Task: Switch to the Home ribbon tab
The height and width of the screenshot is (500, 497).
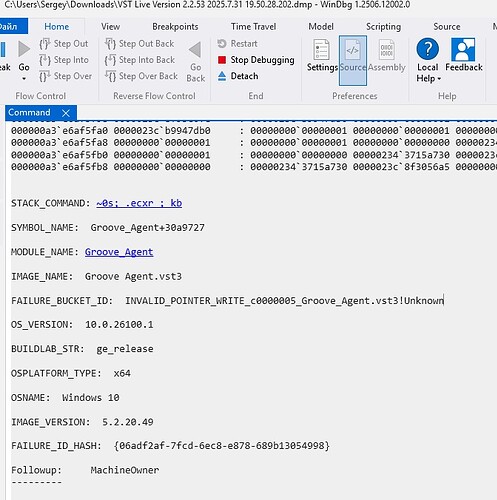Action: [x=57, y=26]
